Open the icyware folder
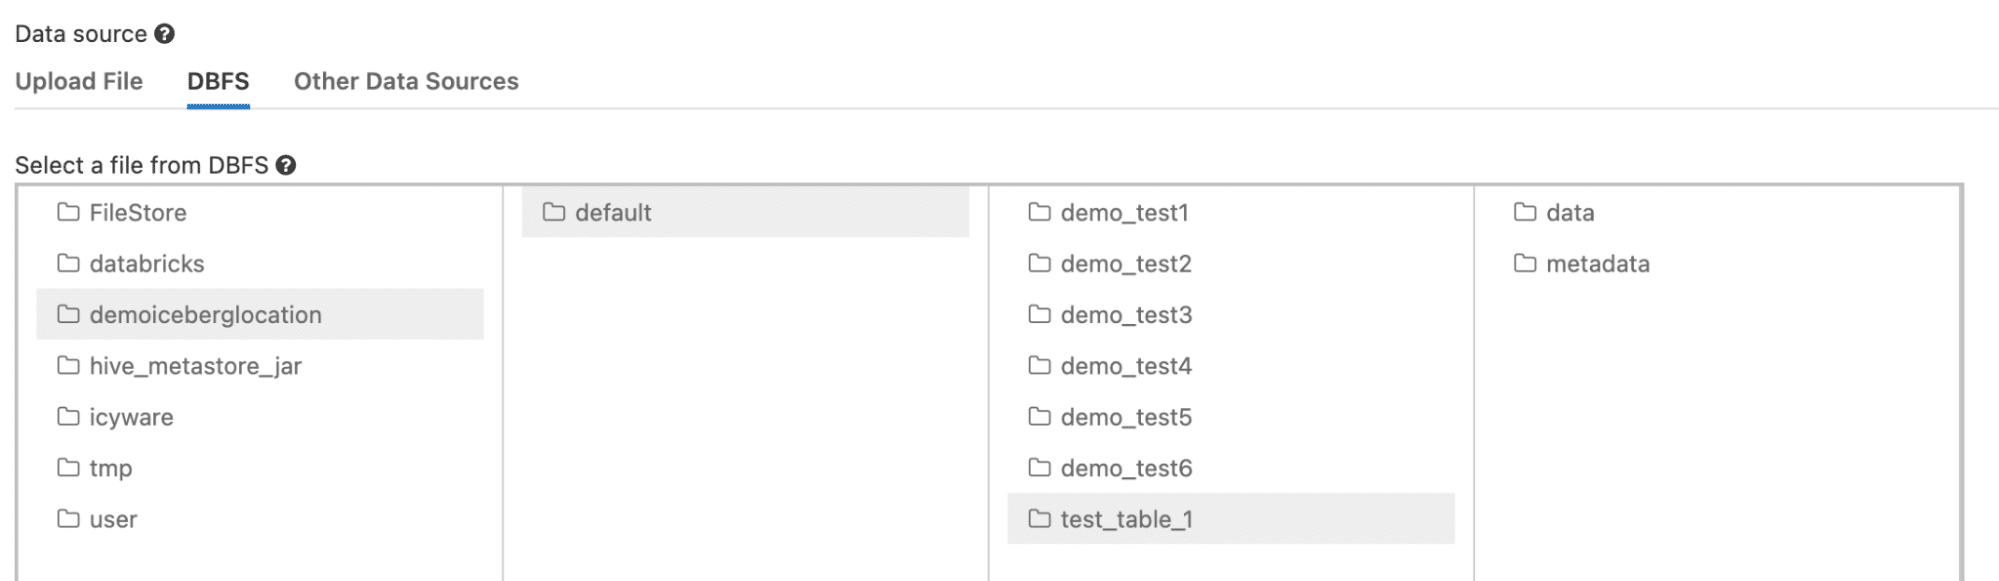Viewport: 1999px width, 581px height. (x=131, y=417)
